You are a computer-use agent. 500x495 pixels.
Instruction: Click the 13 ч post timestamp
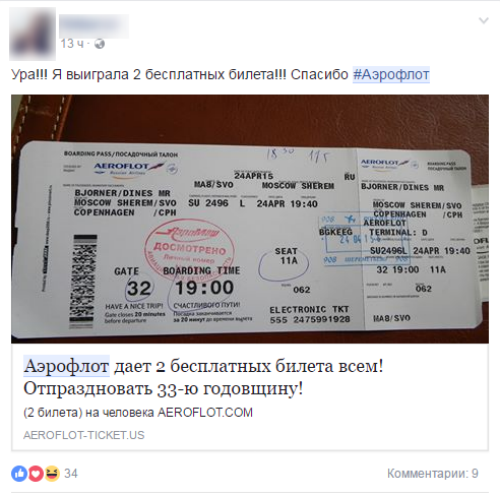(72, 44)
